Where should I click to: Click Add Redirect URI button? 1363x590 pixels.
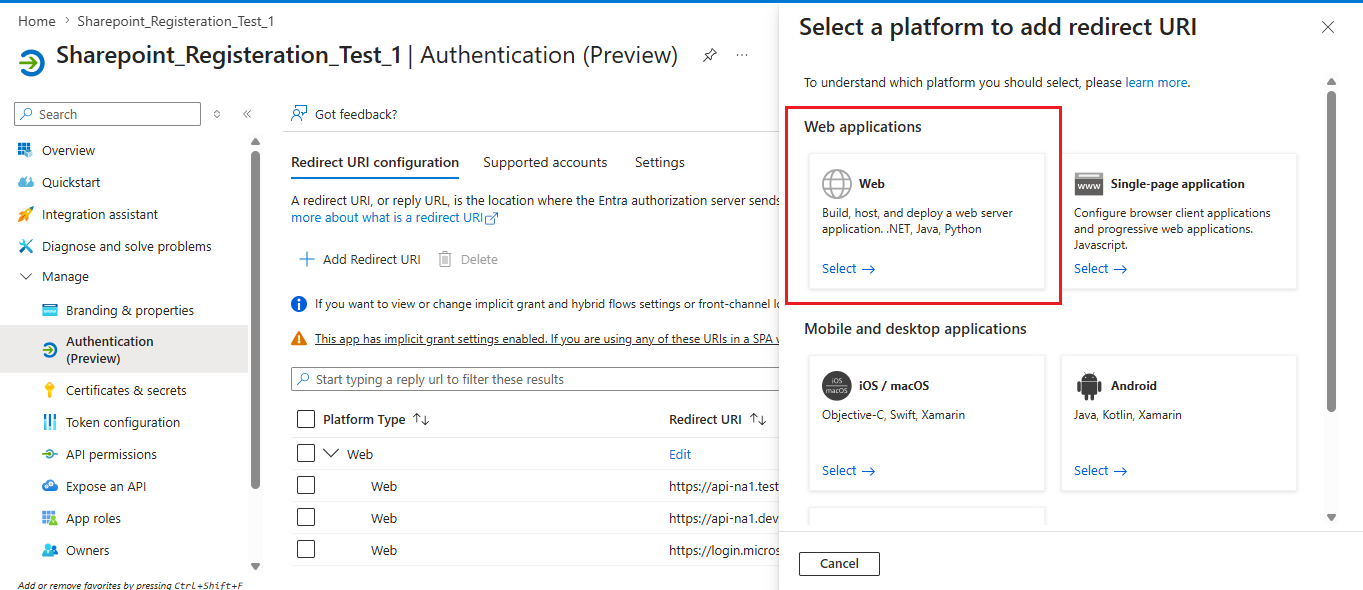(x=360, y=259)
